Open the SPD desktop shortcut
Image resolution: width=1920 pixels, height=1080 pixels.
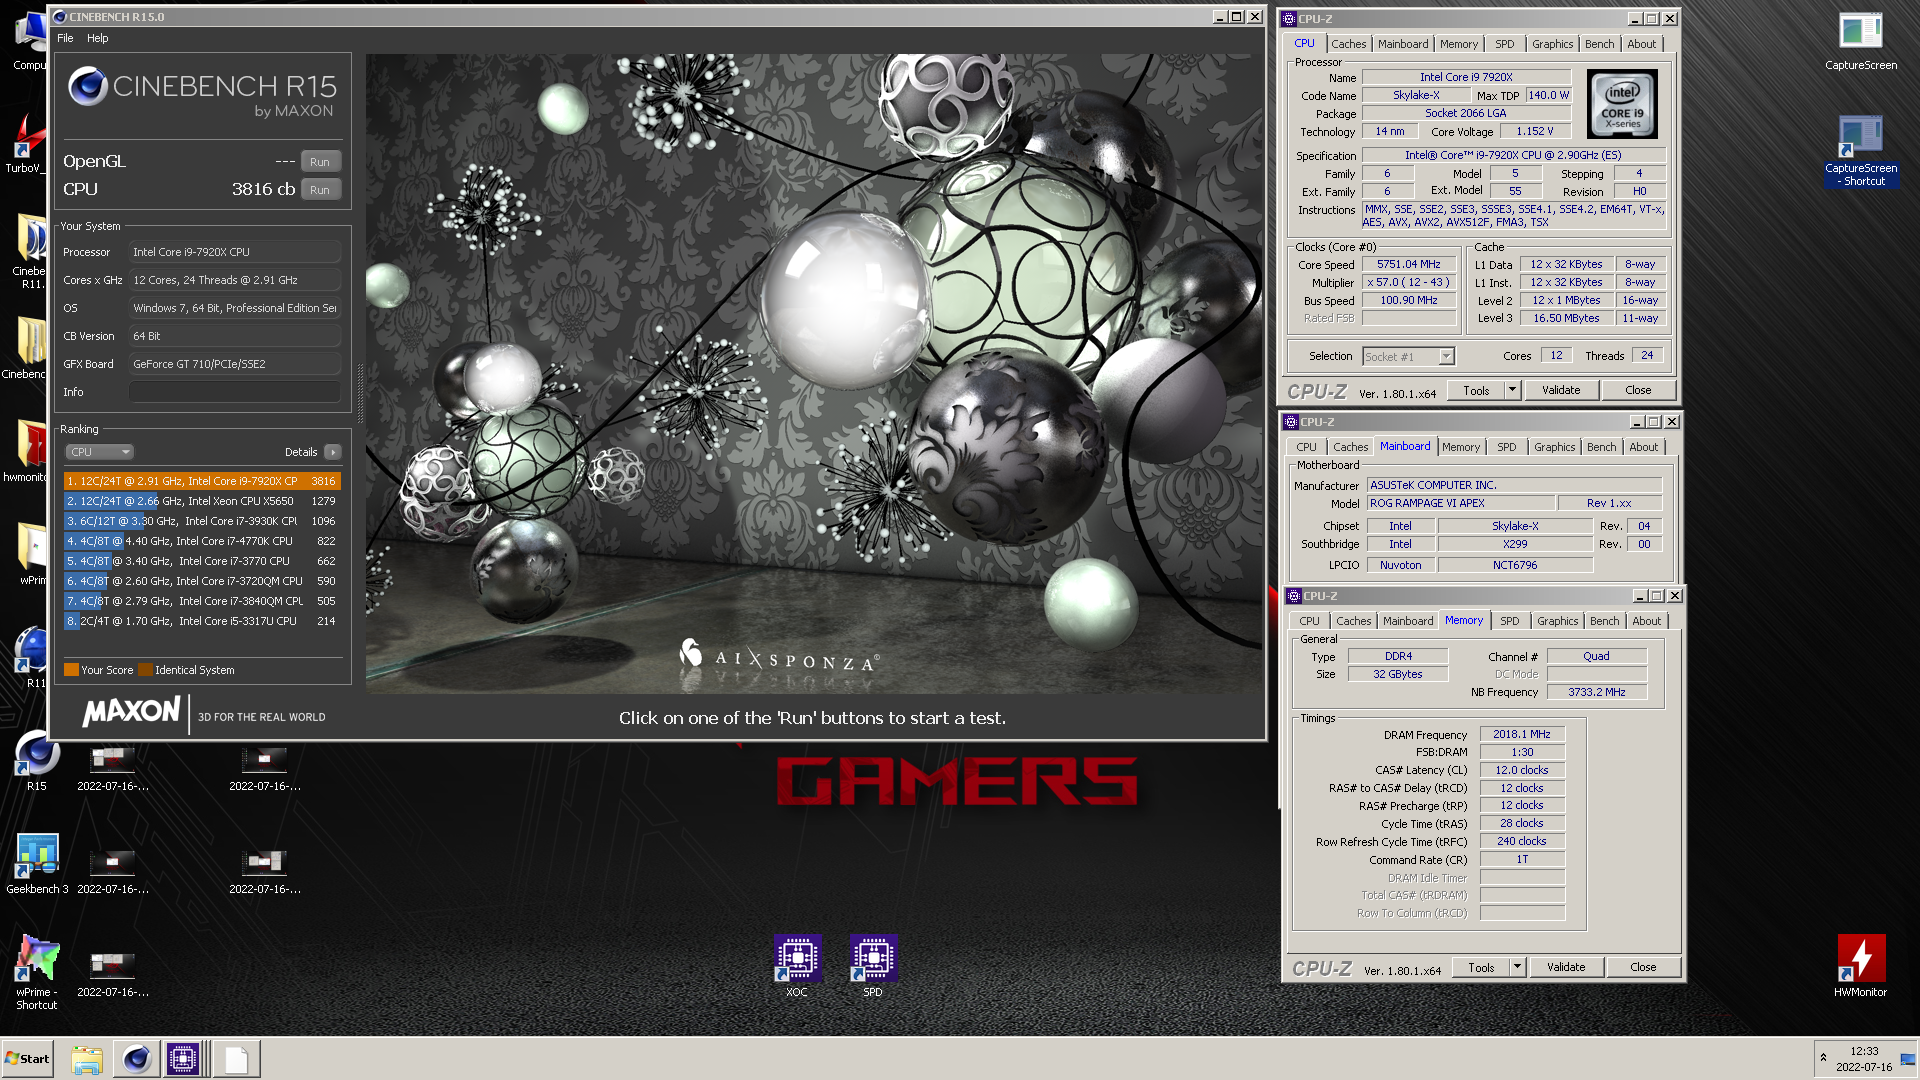pos(873,966)
